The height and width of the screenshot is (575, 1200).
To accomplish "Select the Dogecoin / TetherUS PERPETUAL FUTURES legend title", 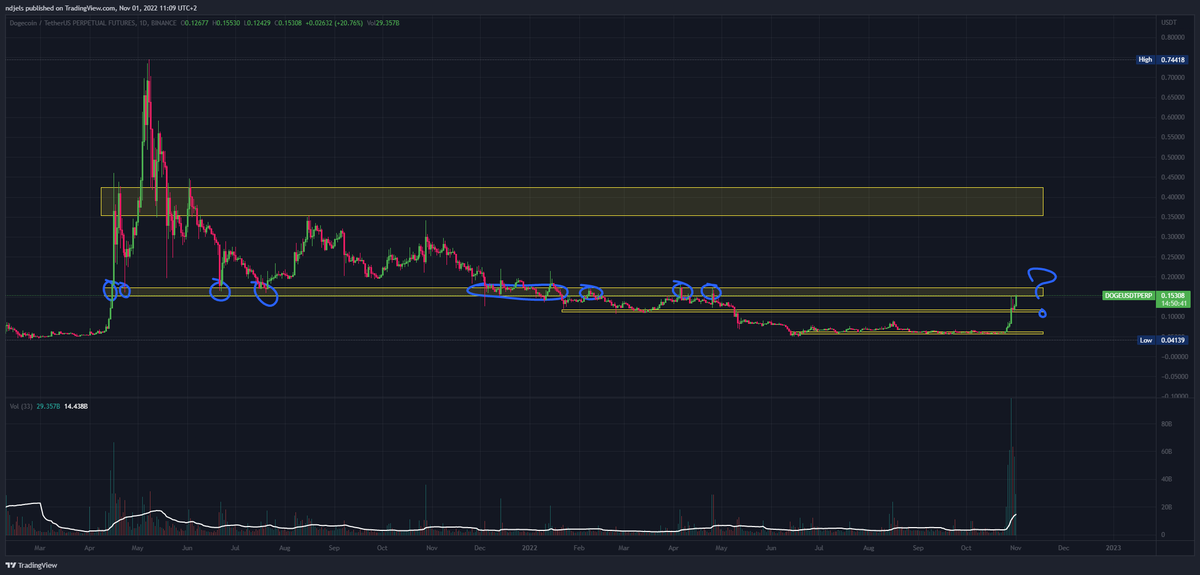I will [x=75, y=22].
